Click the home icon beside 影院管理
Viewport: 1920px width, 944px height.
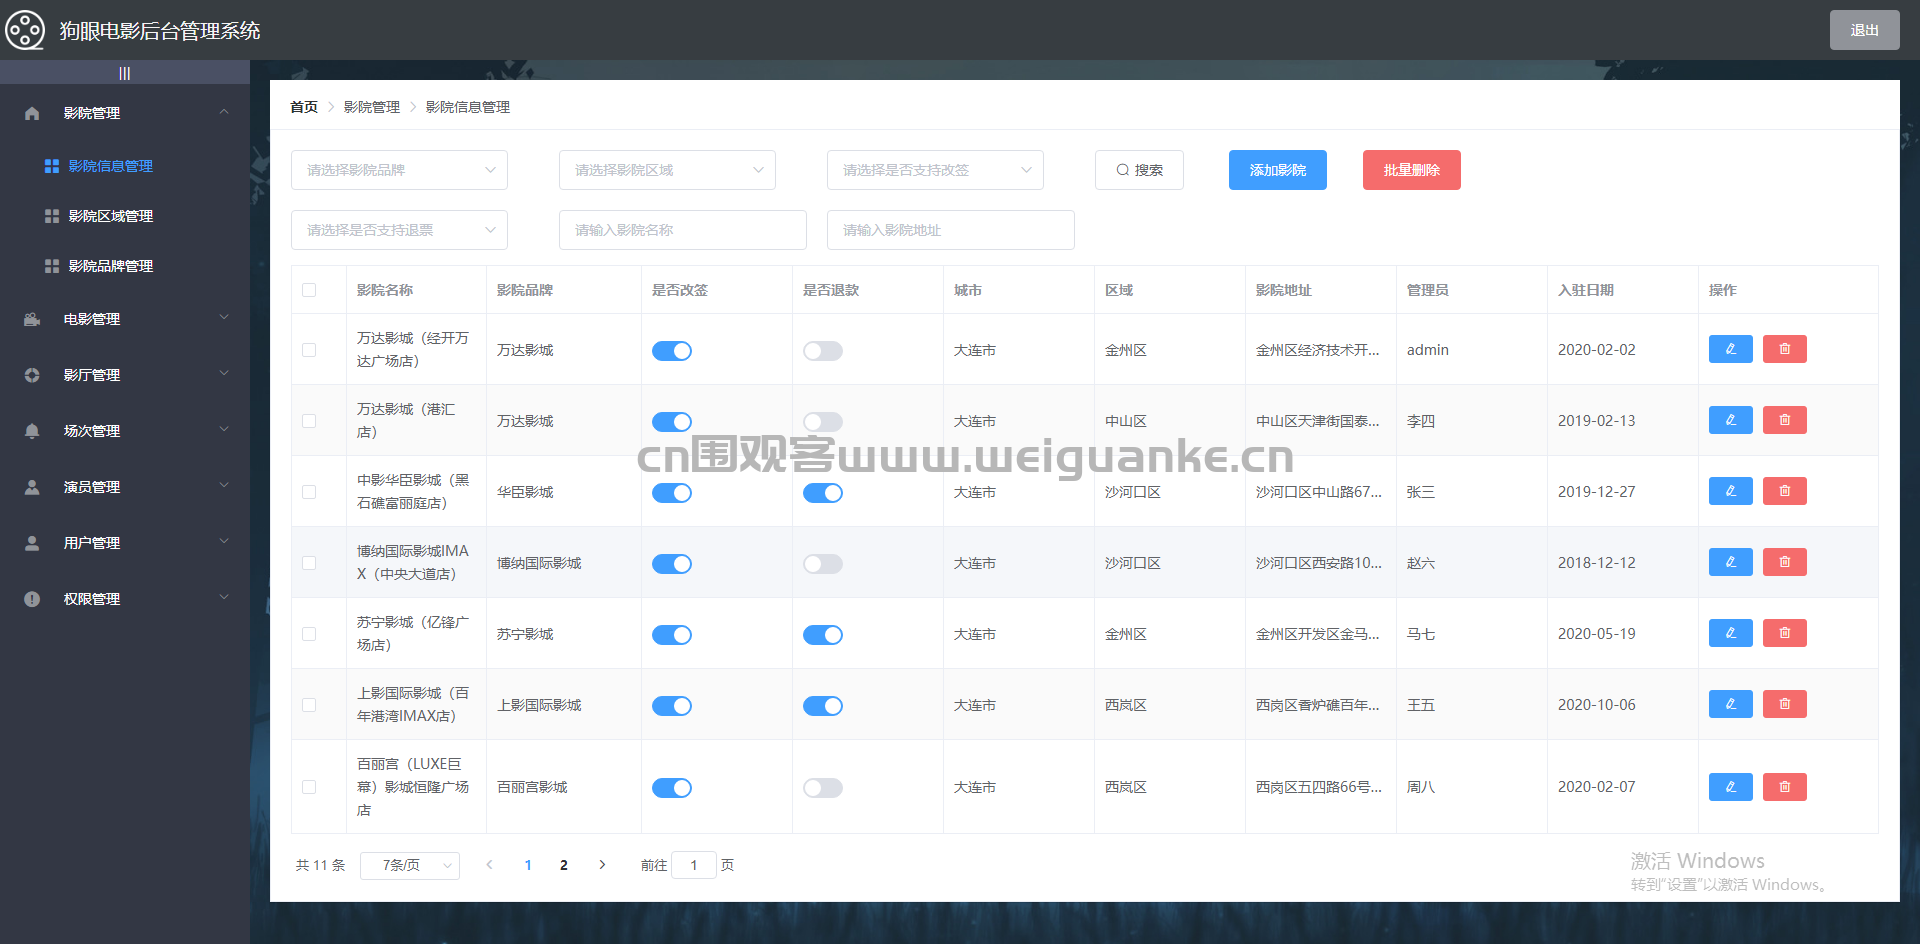pos(32,113)
